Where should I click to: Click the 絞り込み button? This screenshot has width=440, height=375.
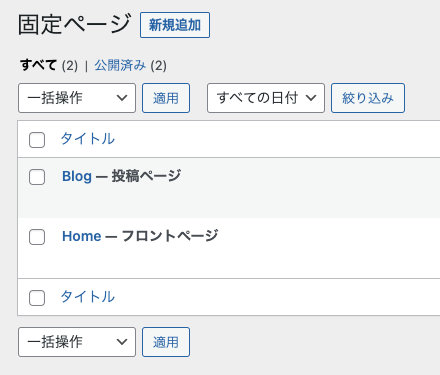click(x=368, y=98)
